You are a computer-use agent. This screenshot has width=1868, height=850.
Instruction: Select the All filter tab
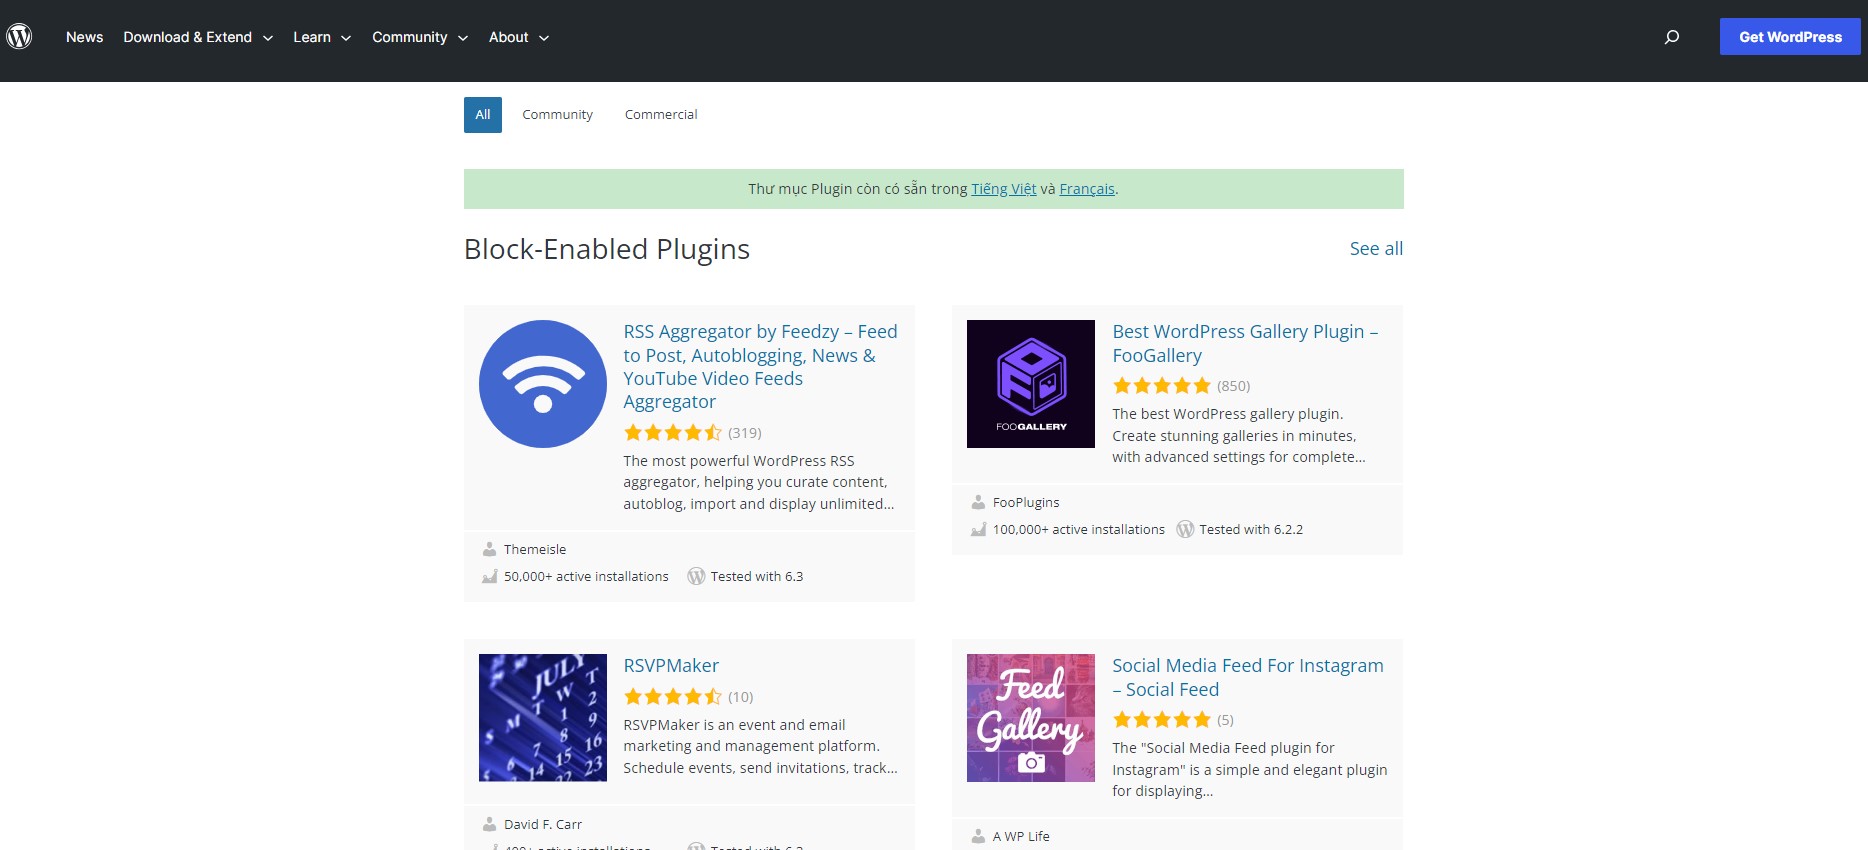[483, 115]
